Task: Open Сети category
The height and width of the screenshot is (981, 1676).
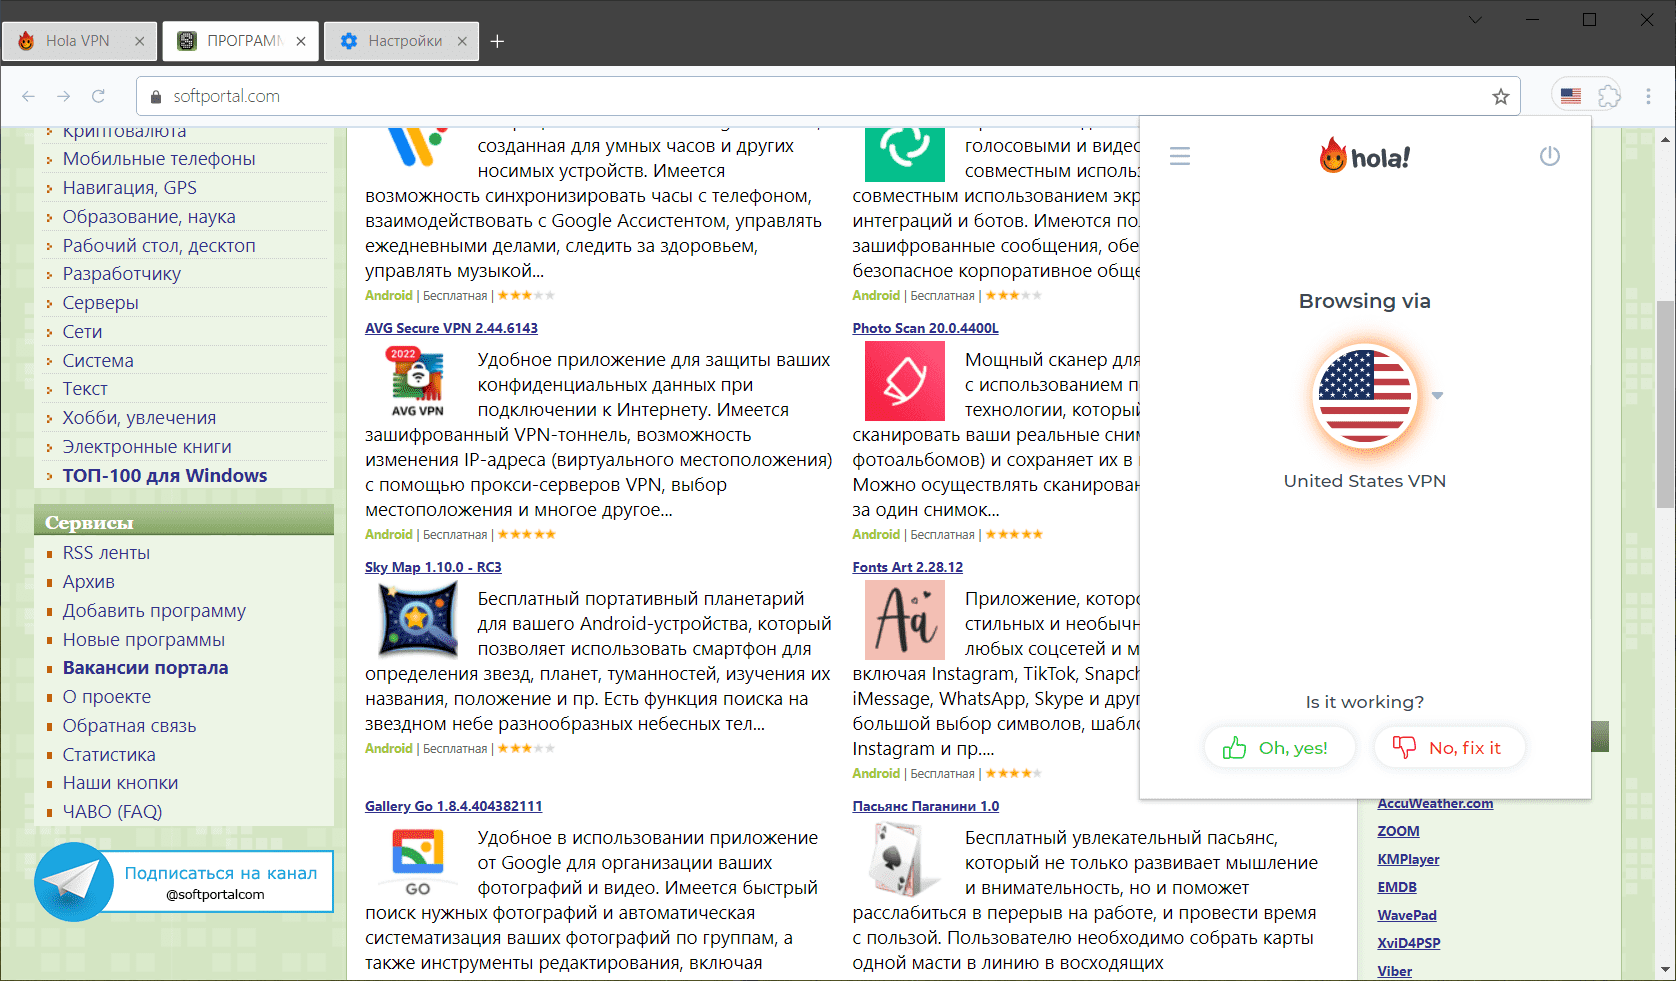Action: point(82,332)
